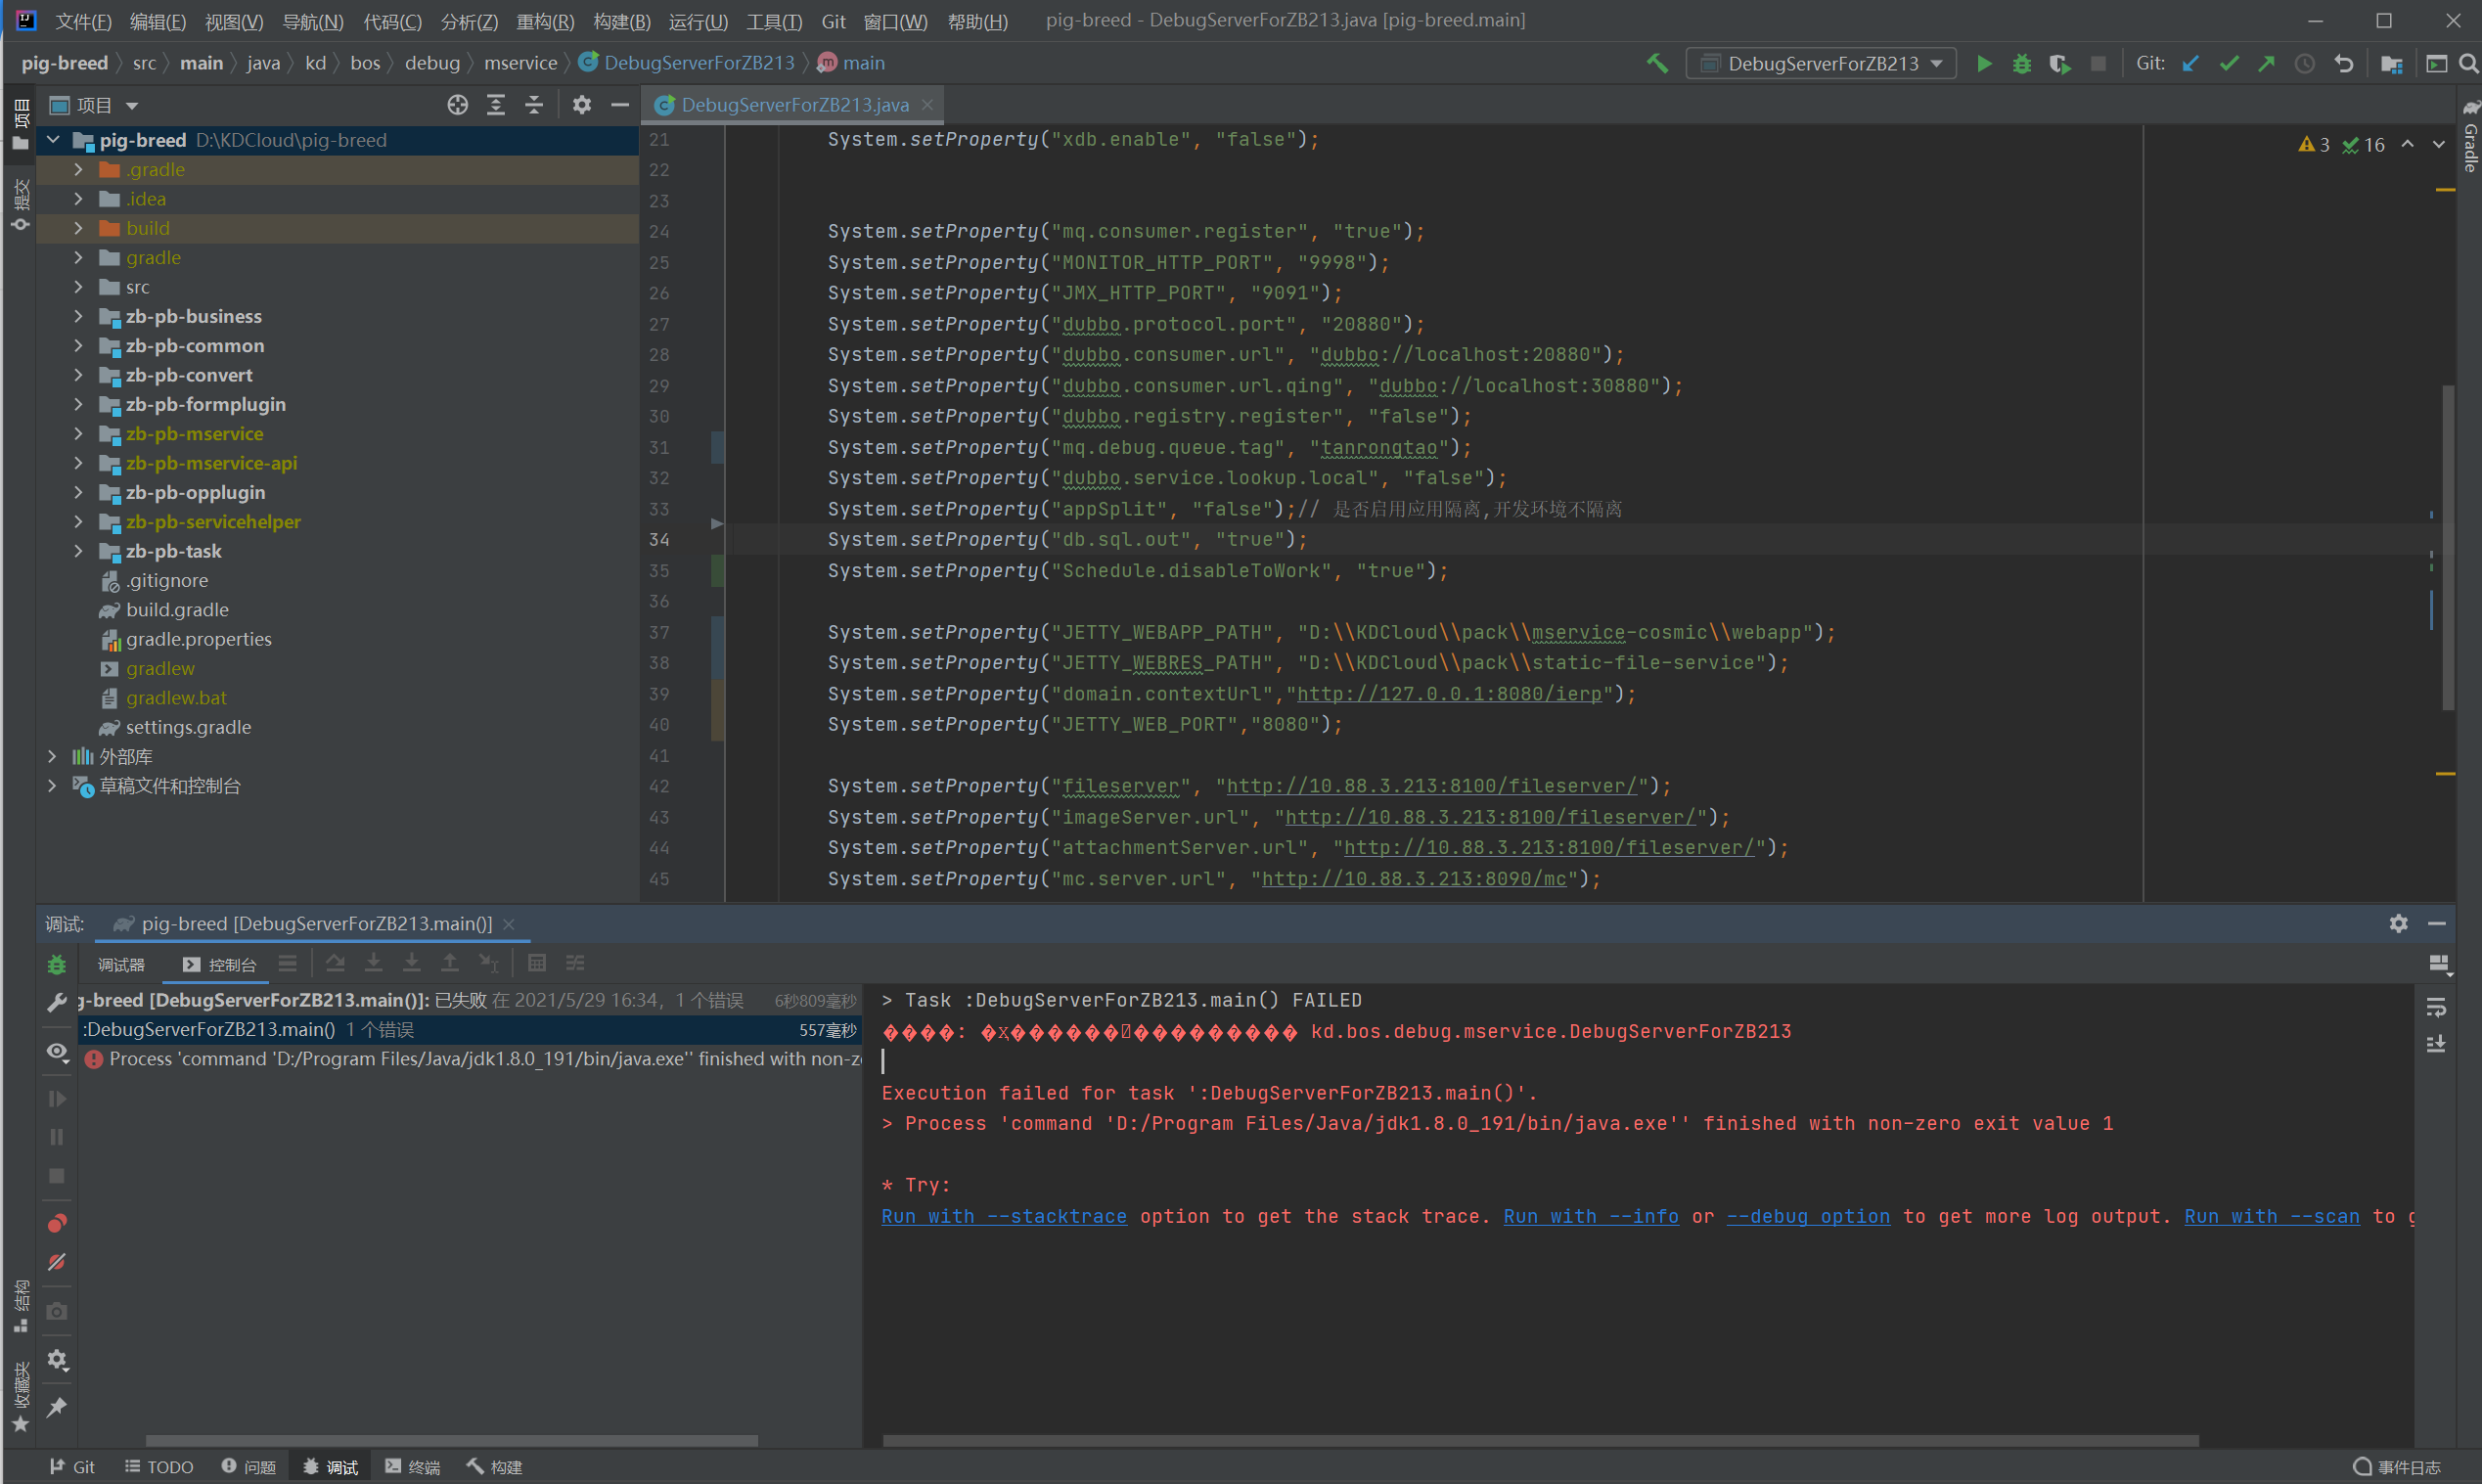This screenshot has height=1484, width=2482.
Task: Click locate file crosshair icon in project panel
Action: [457, 105]
